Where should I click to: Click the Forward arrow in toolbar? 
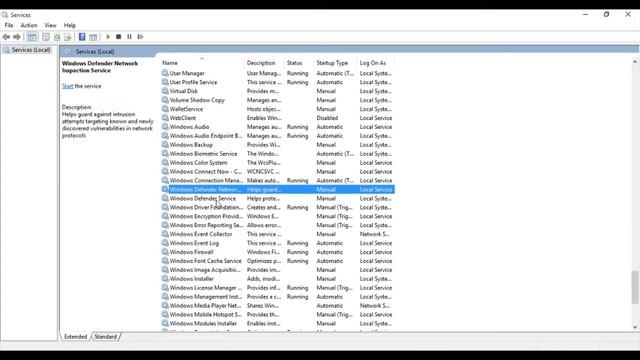[x=17, y=37]
